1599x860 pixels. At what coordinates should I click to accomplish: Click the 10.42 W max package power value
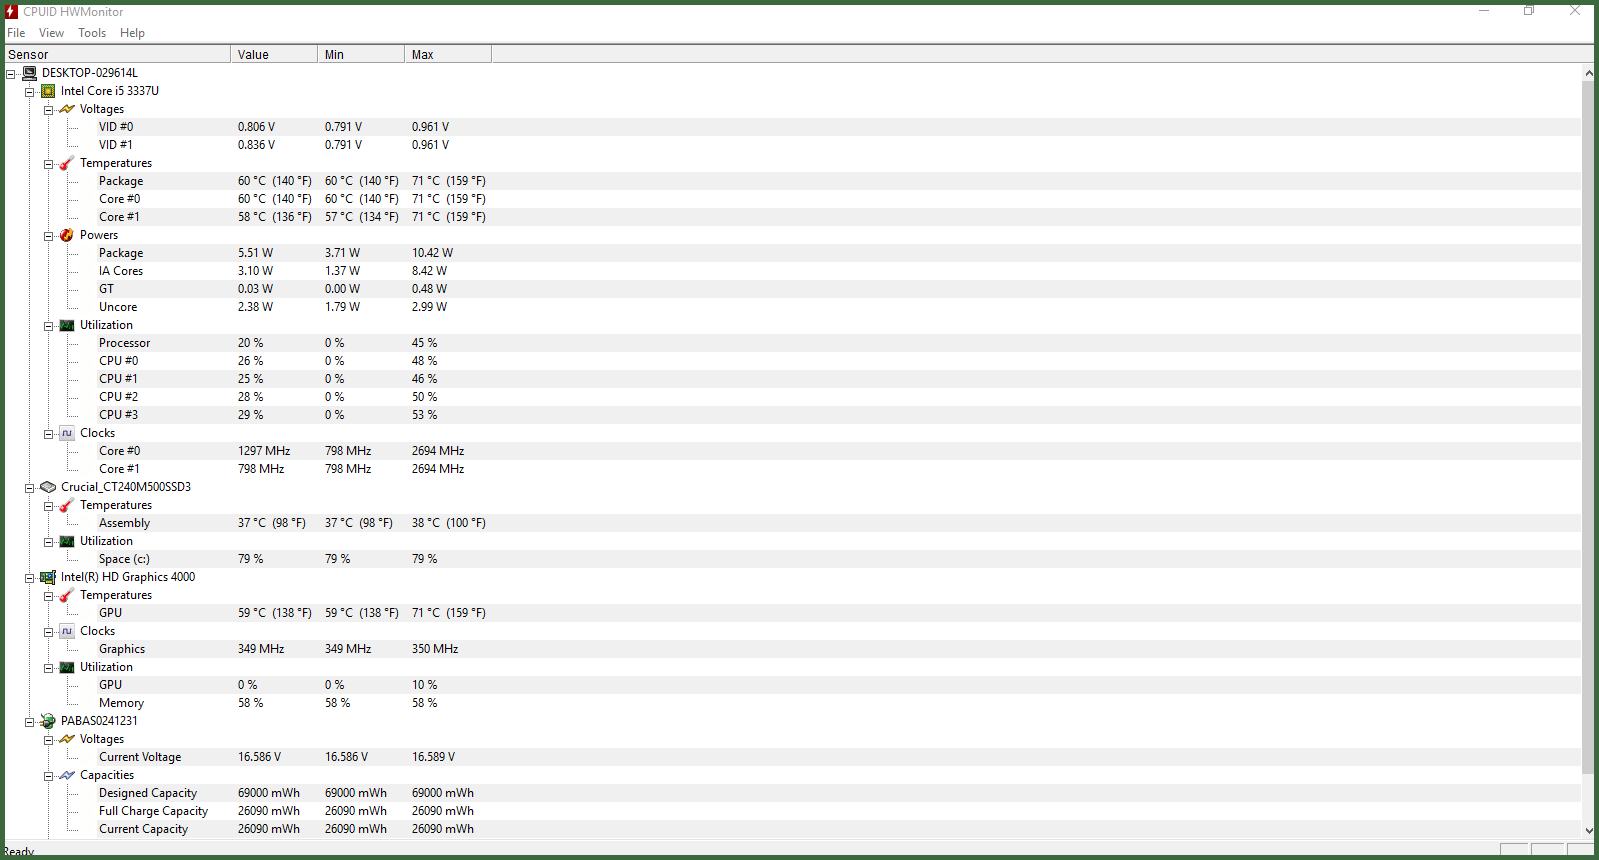(x=432, y=253)
